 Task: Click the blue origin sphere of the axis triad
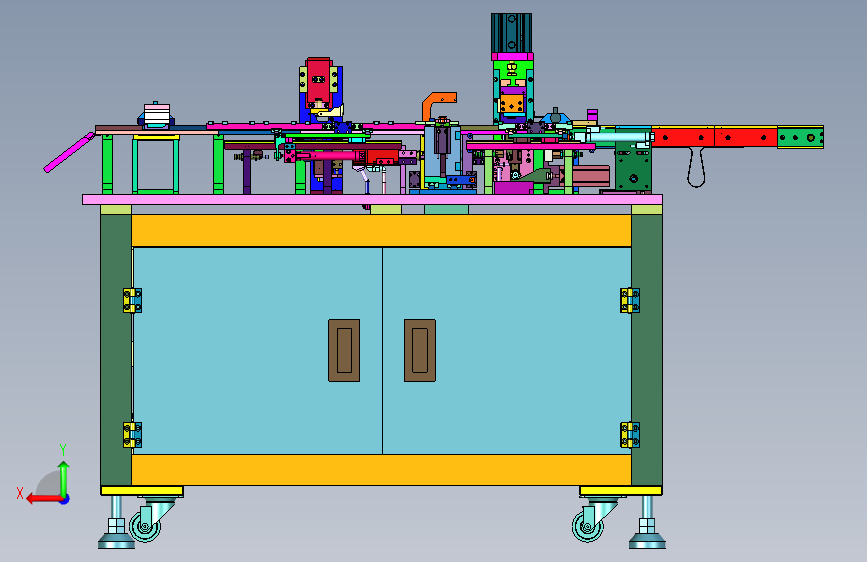(x=65, y=499)
